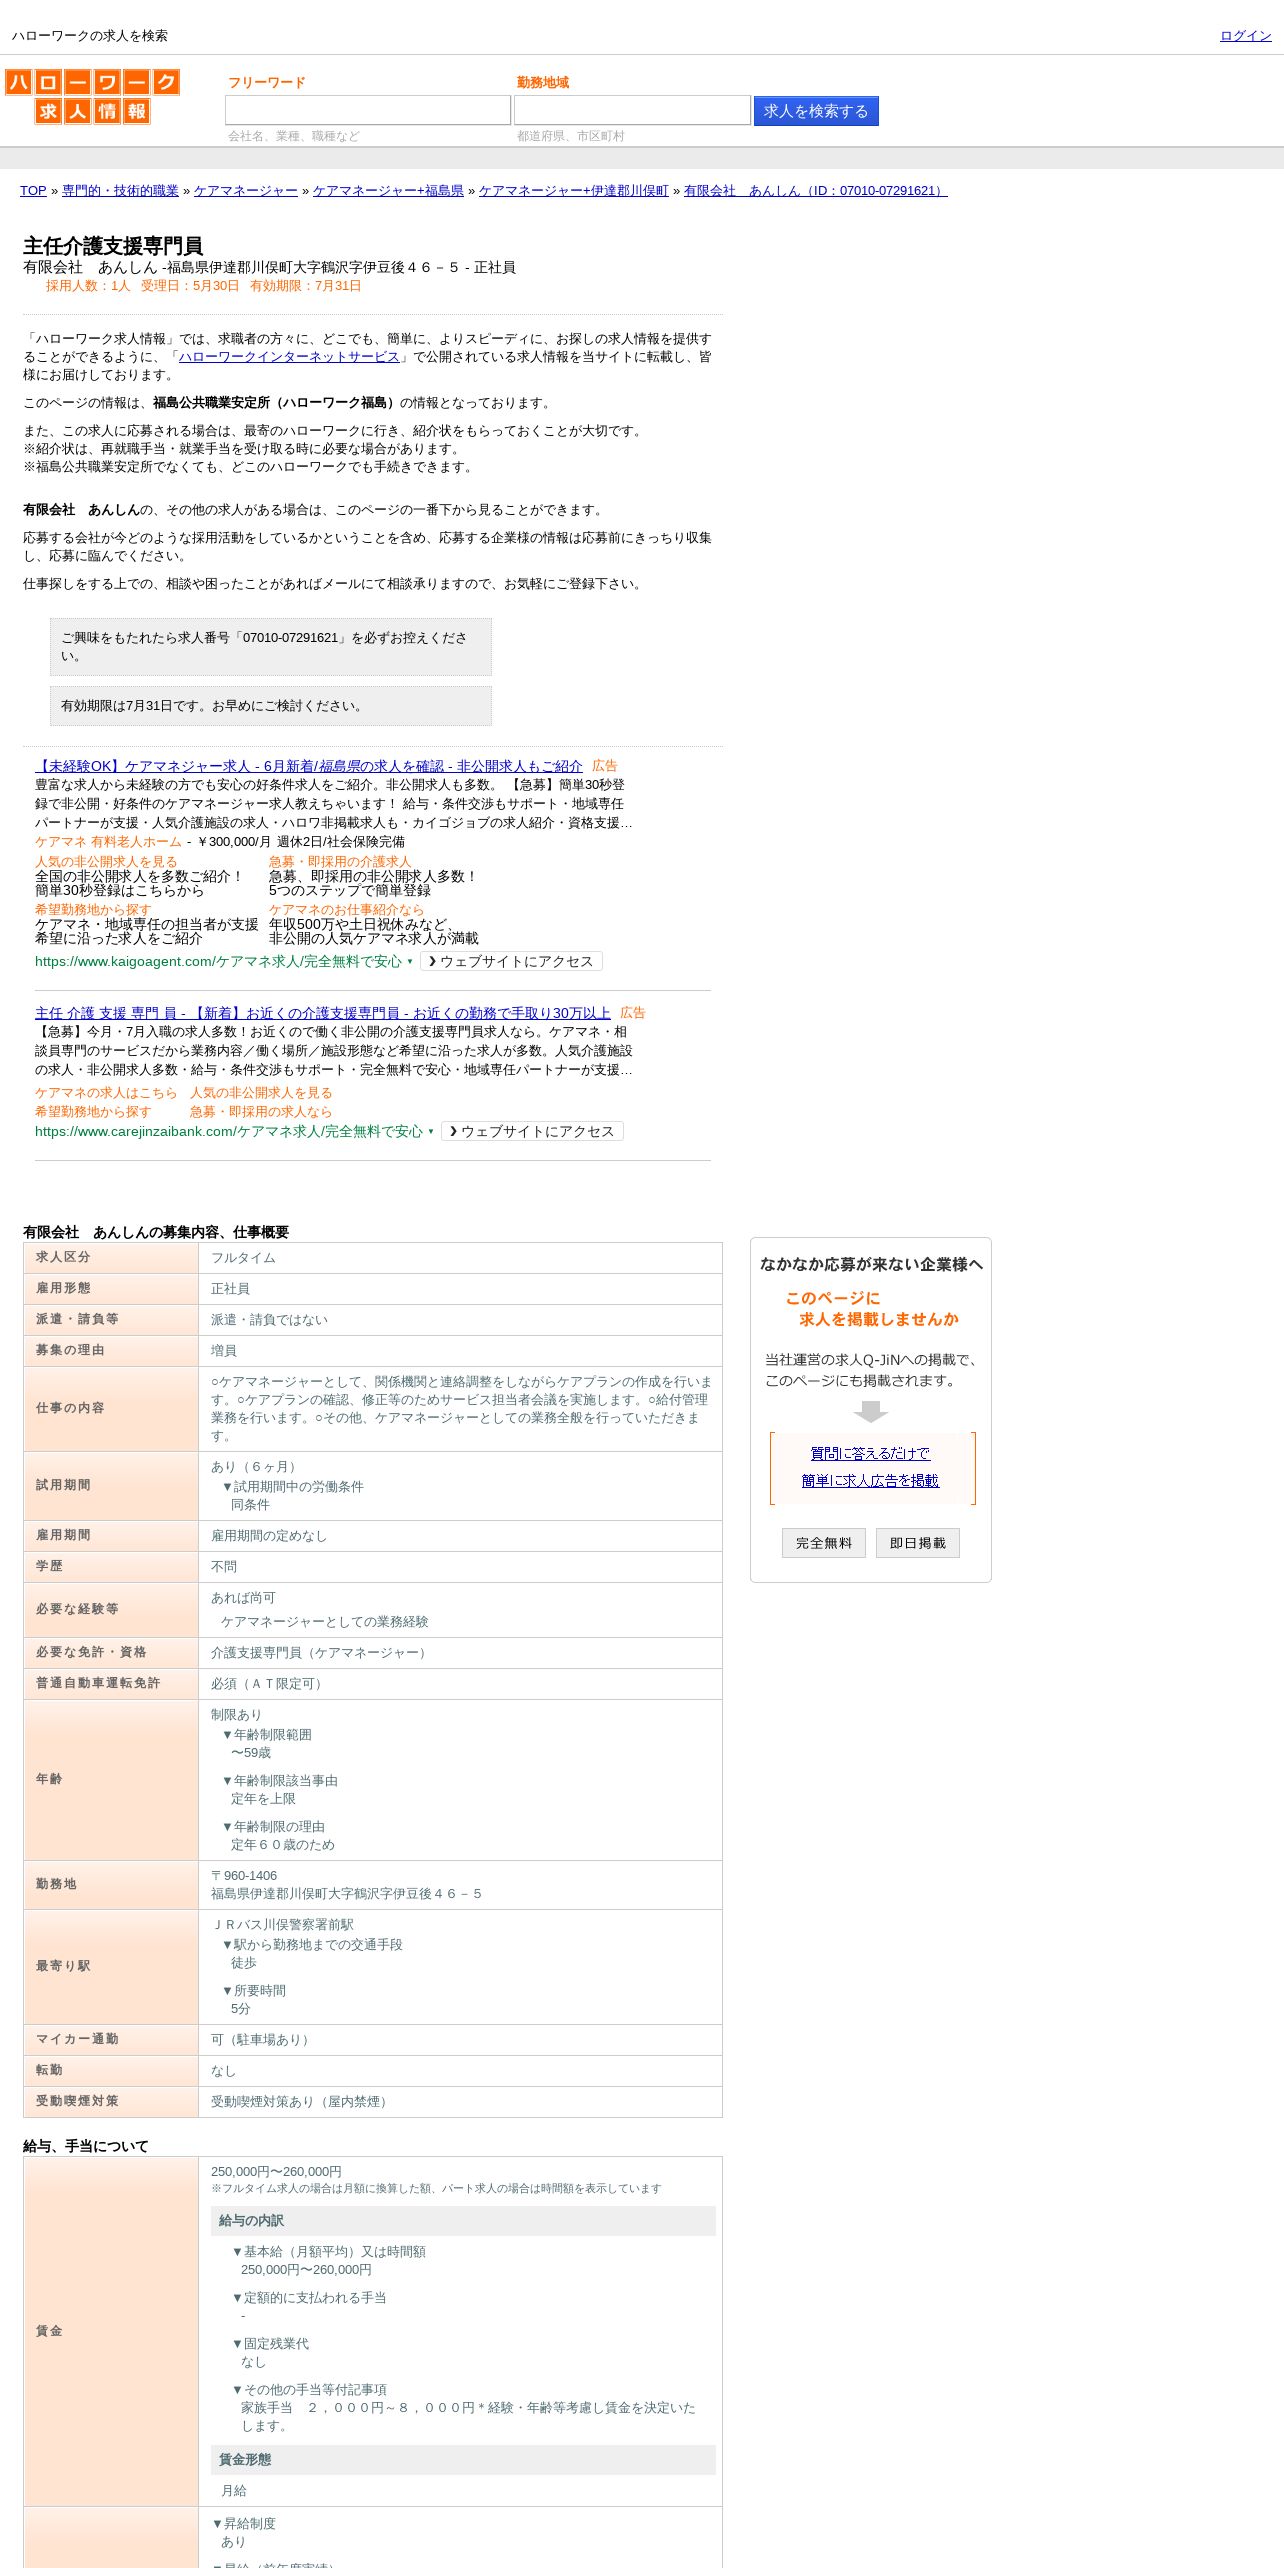
Task: Click 急募・即採用の介護求人 ad sublink
Action: point(340,862)
